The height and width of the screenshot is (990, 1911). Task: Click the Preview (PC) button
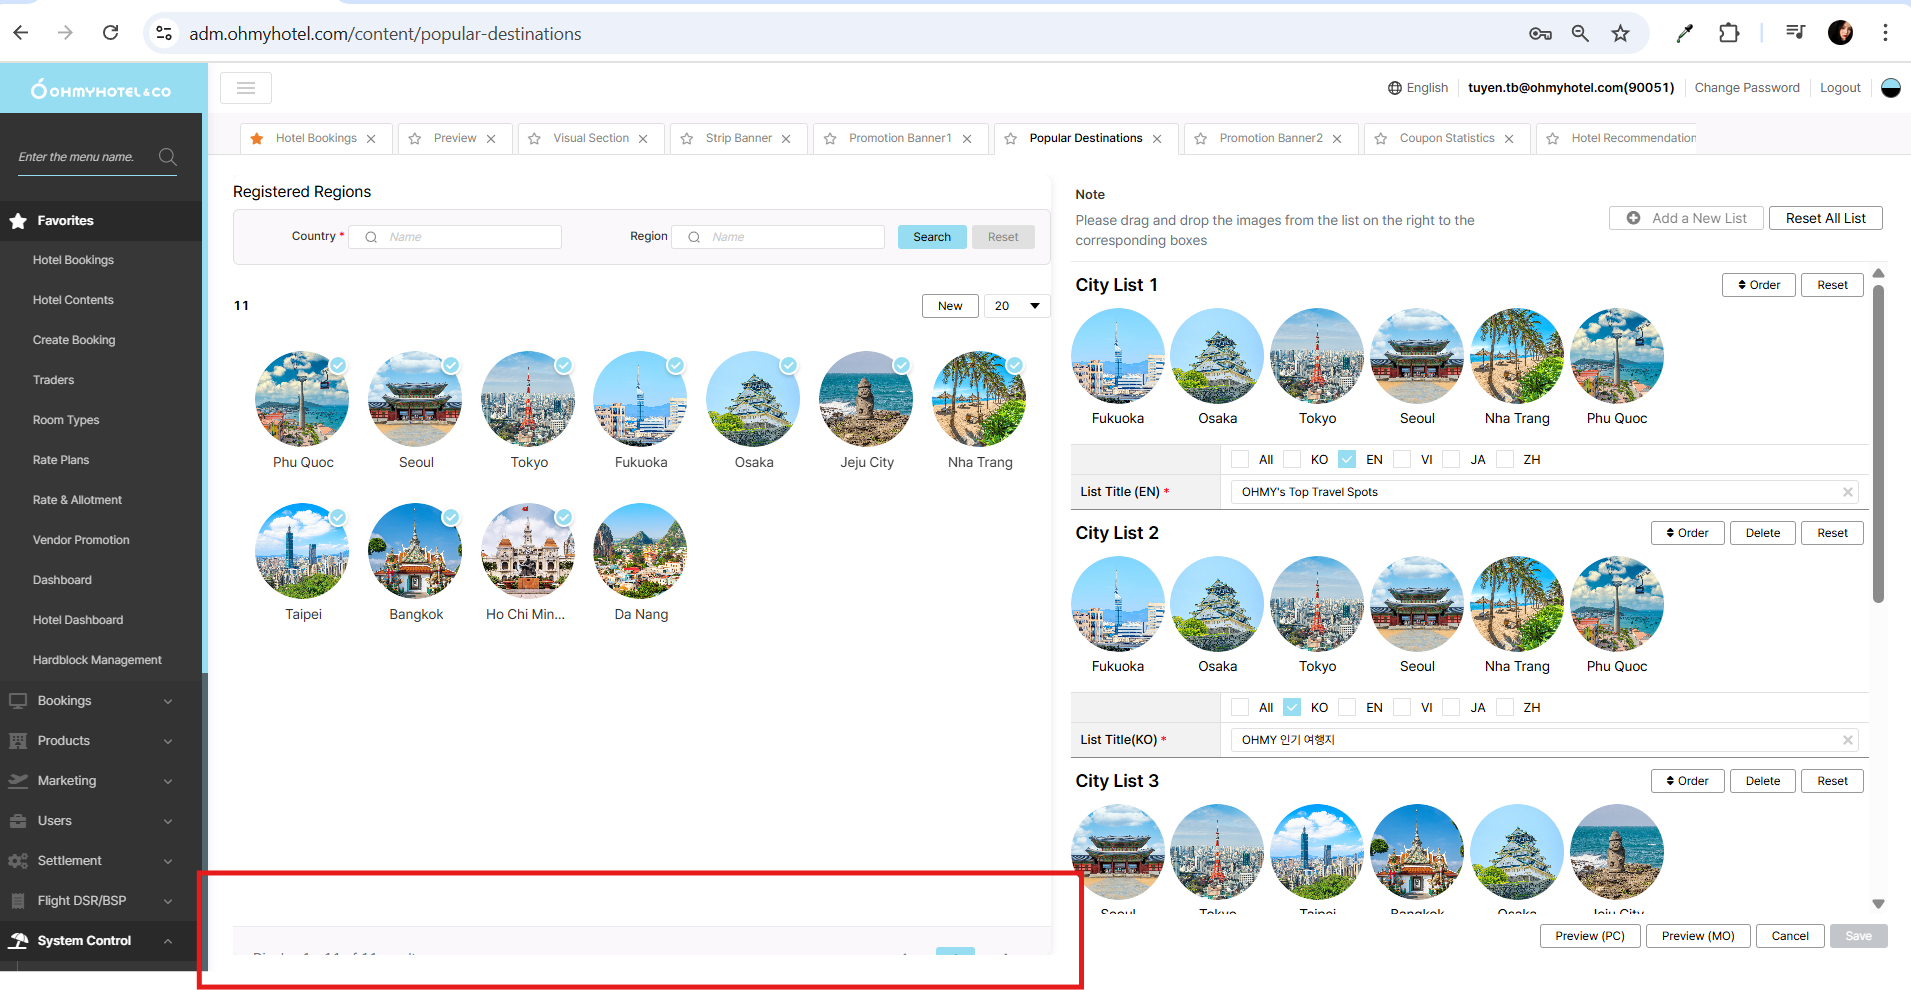click(x=1590, y=936)
